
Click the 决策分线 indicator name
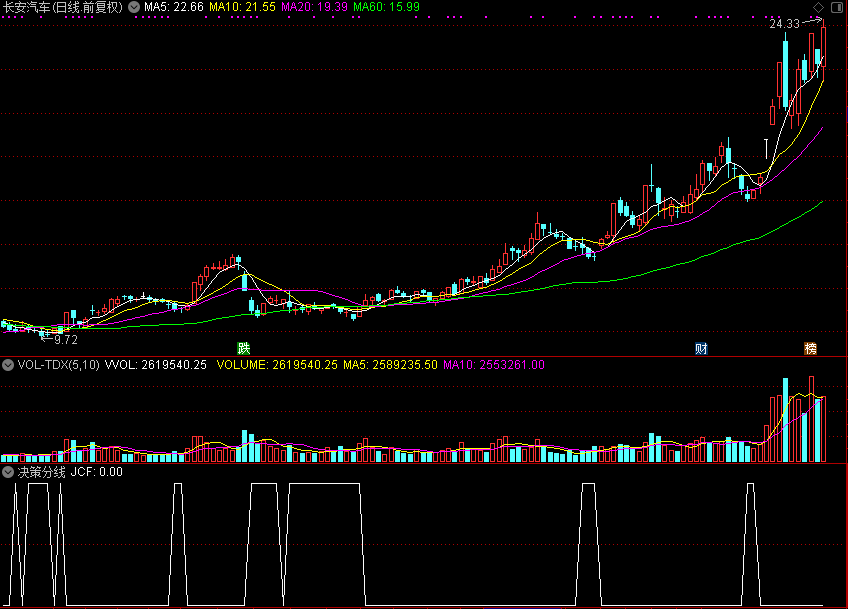click(x=42, y=472)
